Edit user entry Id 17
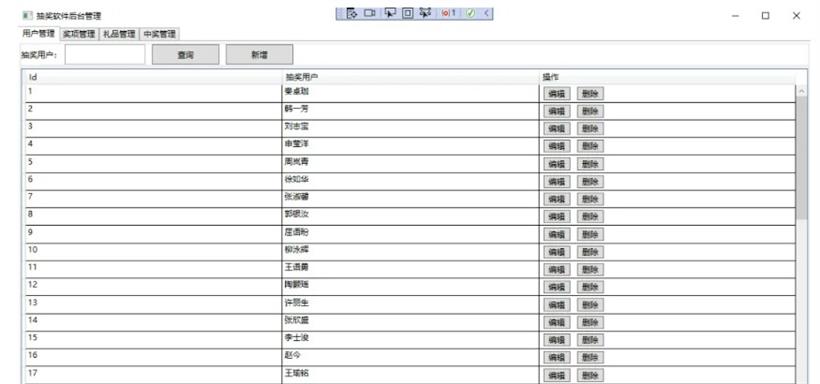Image resolution: width=820 pixels, height=384 pixels. point(557,376)
